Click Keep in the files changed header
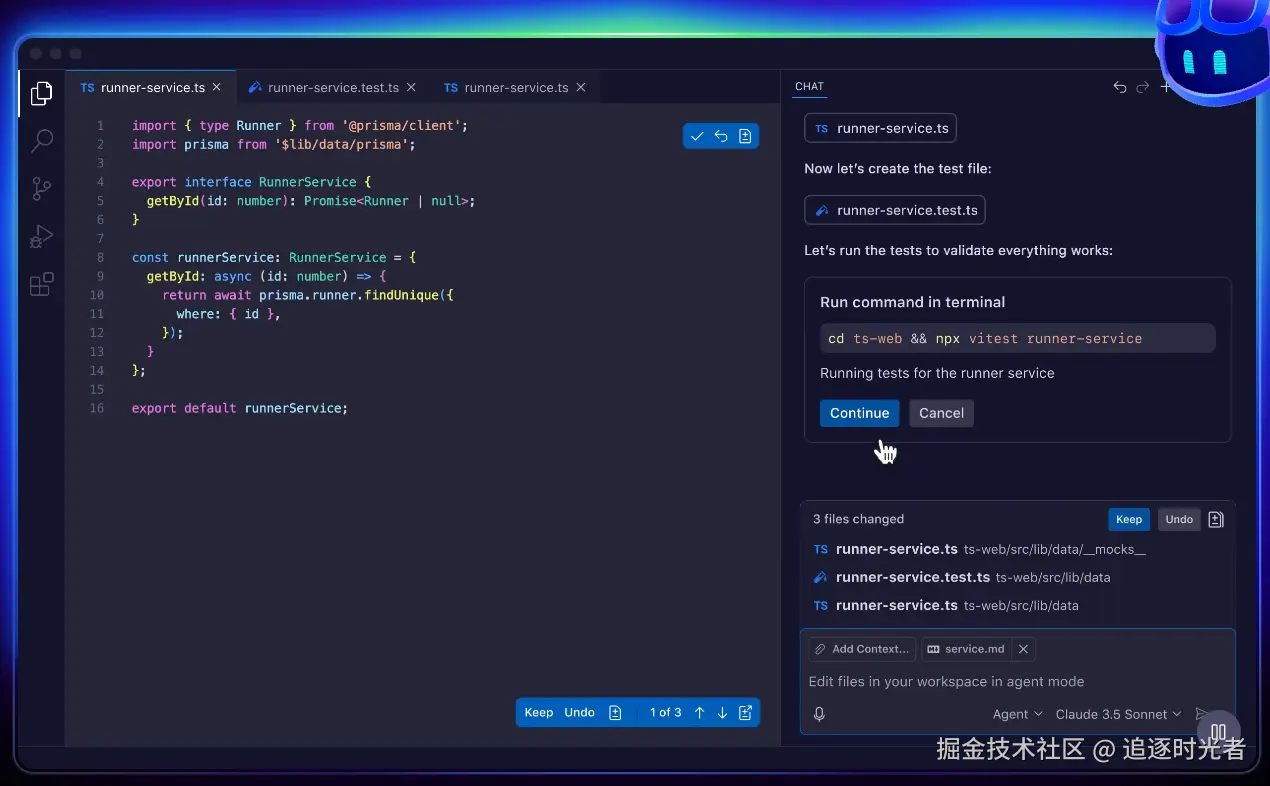1270x786 pixels. point(1129,519)
